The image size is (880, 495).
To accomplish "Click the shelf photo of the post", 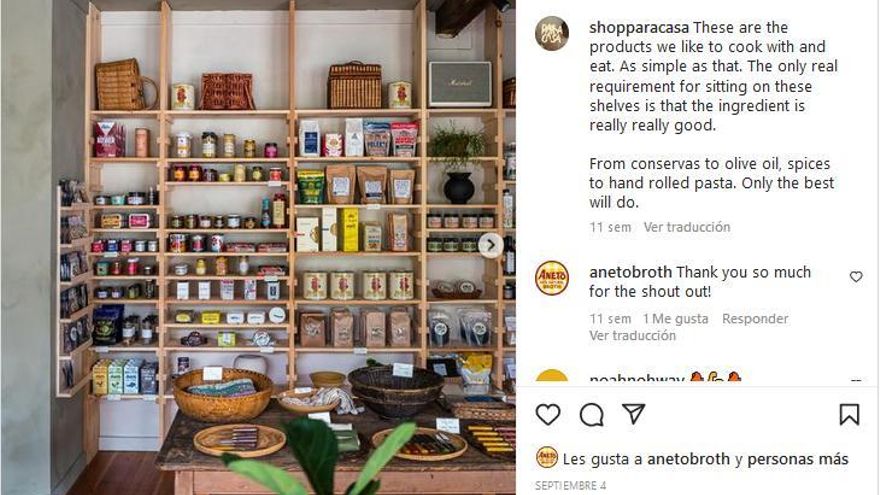I will tap(258, 248).
